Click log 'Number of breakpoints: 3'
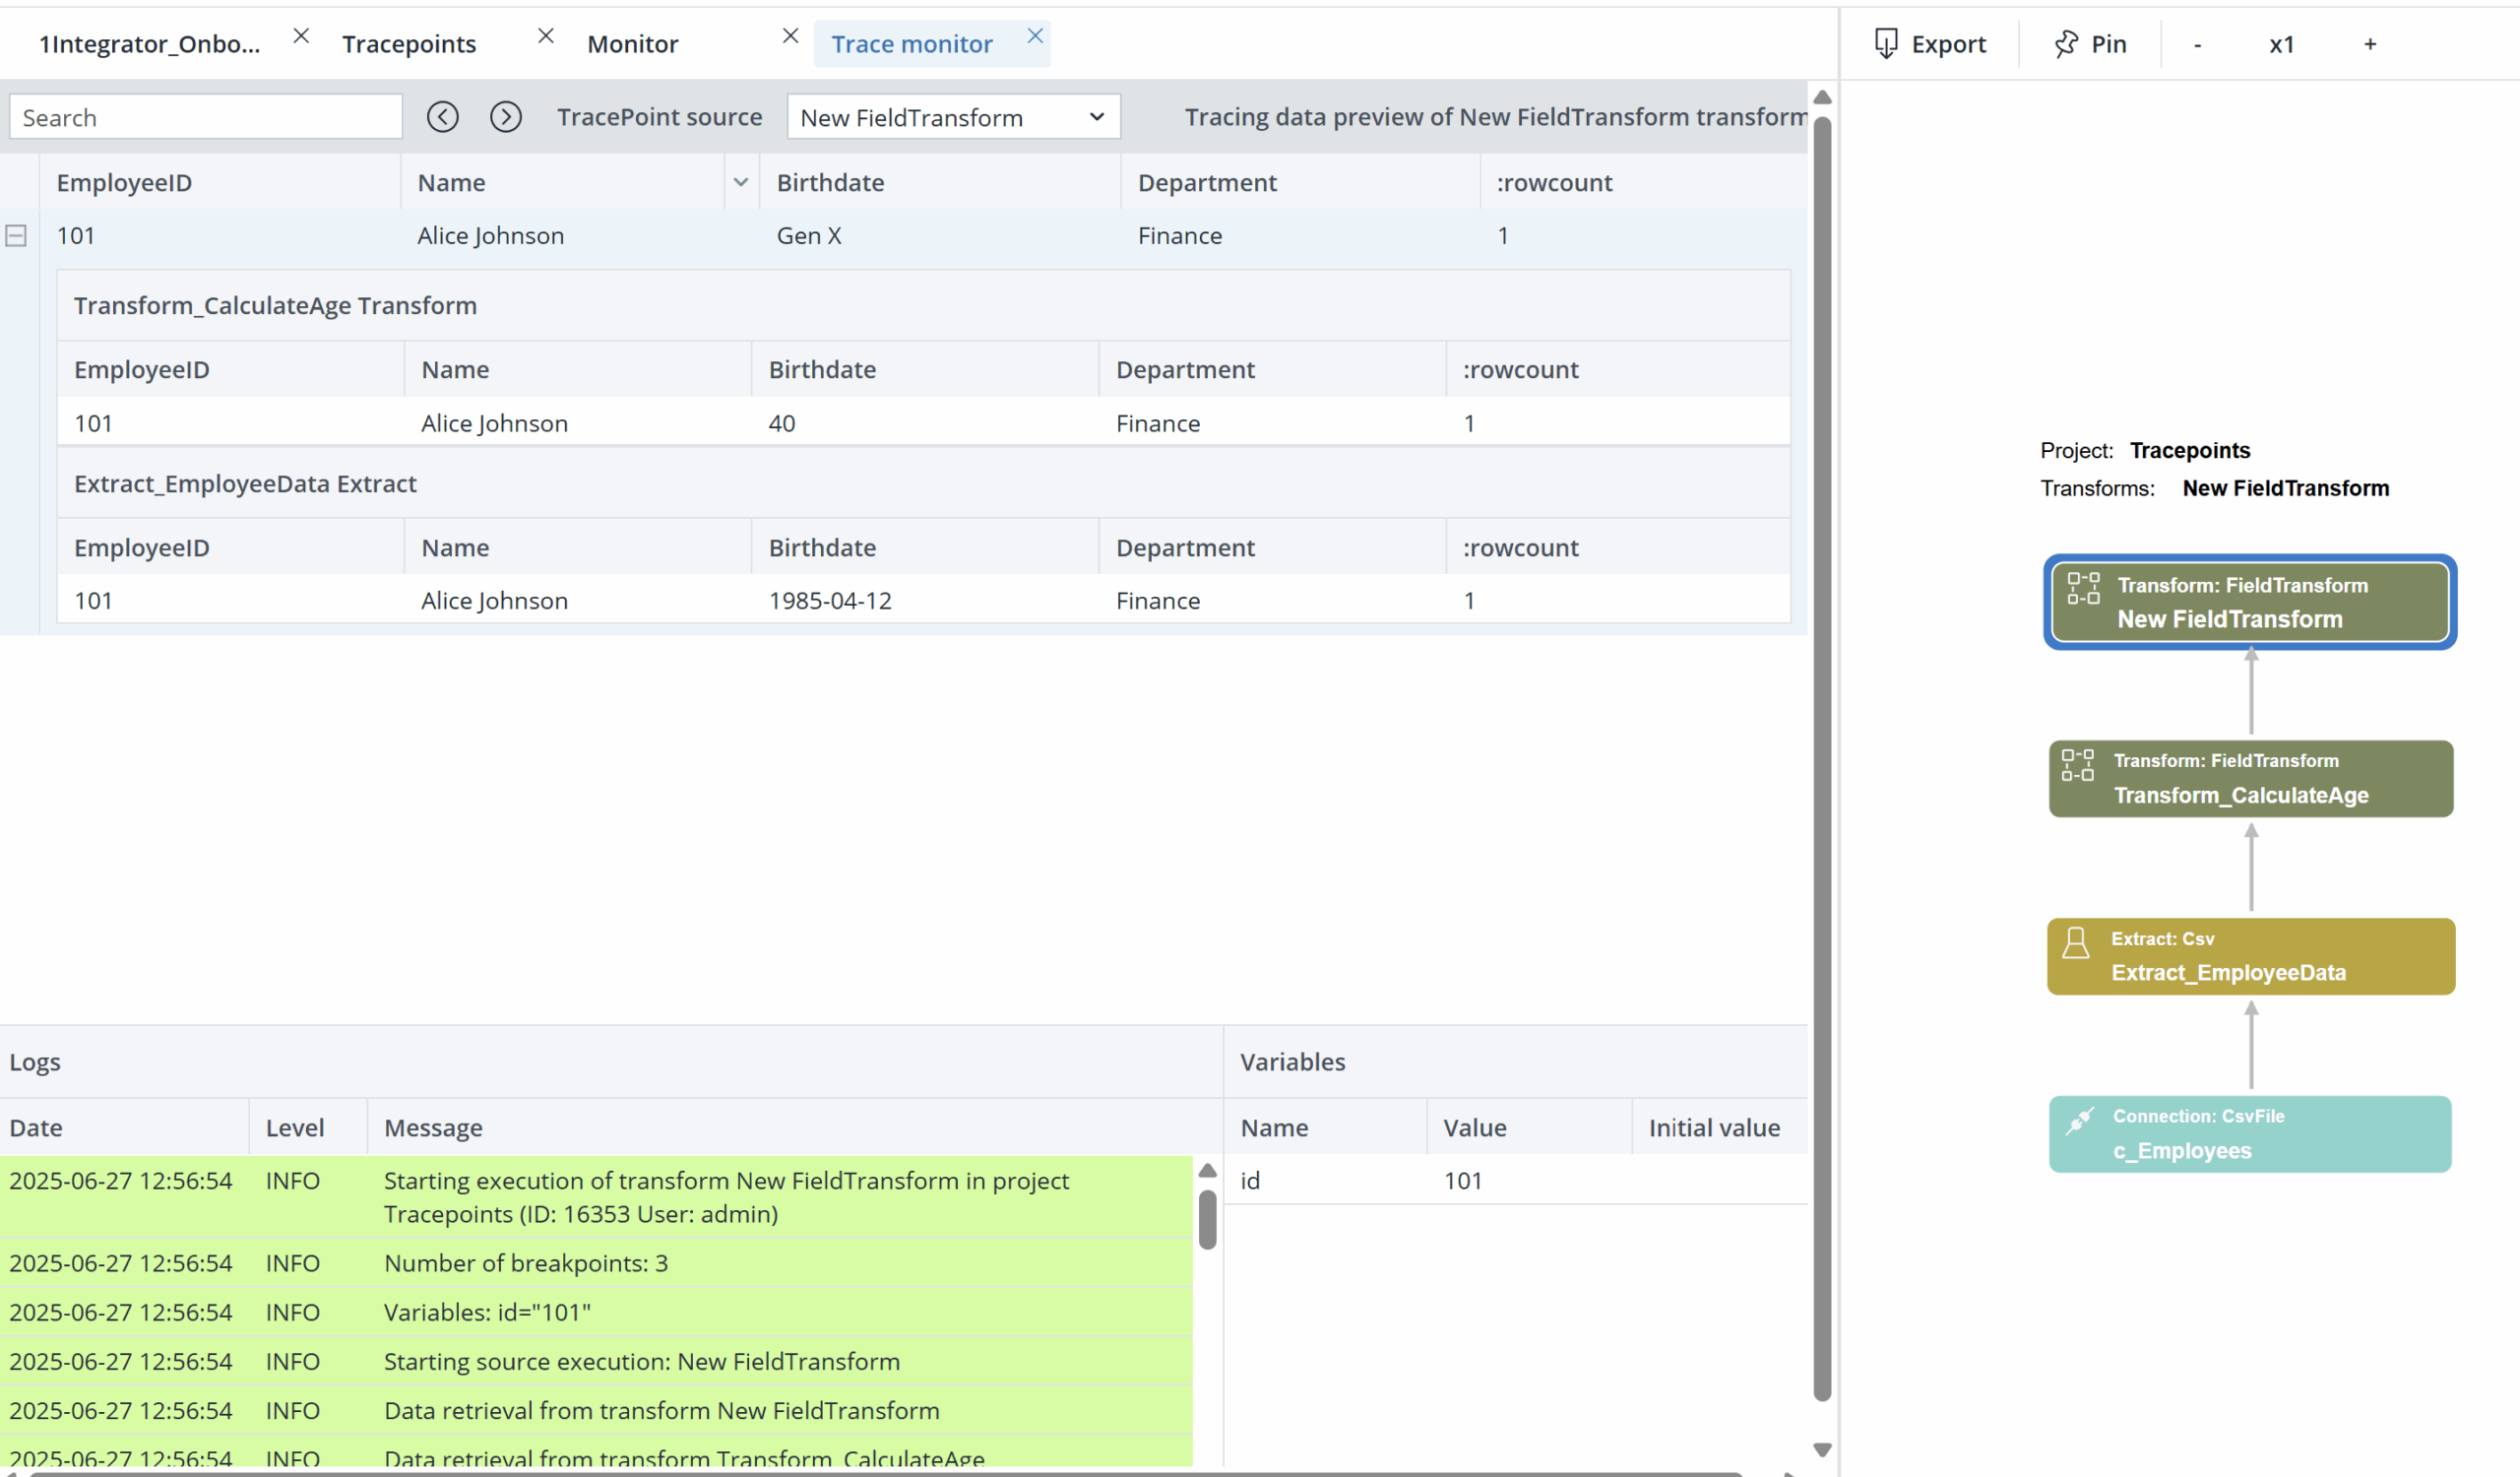This screenshot has width=2520, height=1477. point(526,1263)
